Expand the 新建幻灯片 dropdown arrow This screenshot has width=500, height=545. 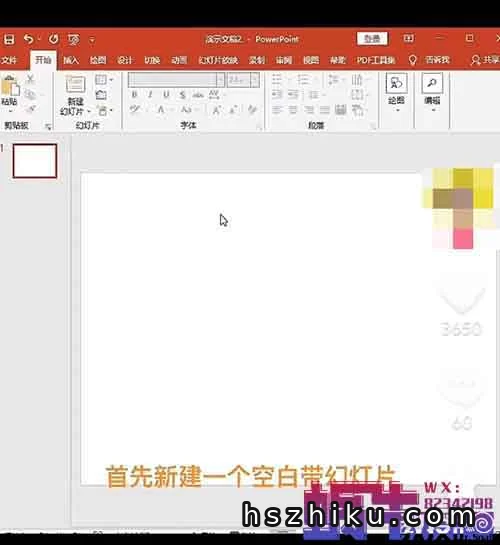(x=89, y=111)
